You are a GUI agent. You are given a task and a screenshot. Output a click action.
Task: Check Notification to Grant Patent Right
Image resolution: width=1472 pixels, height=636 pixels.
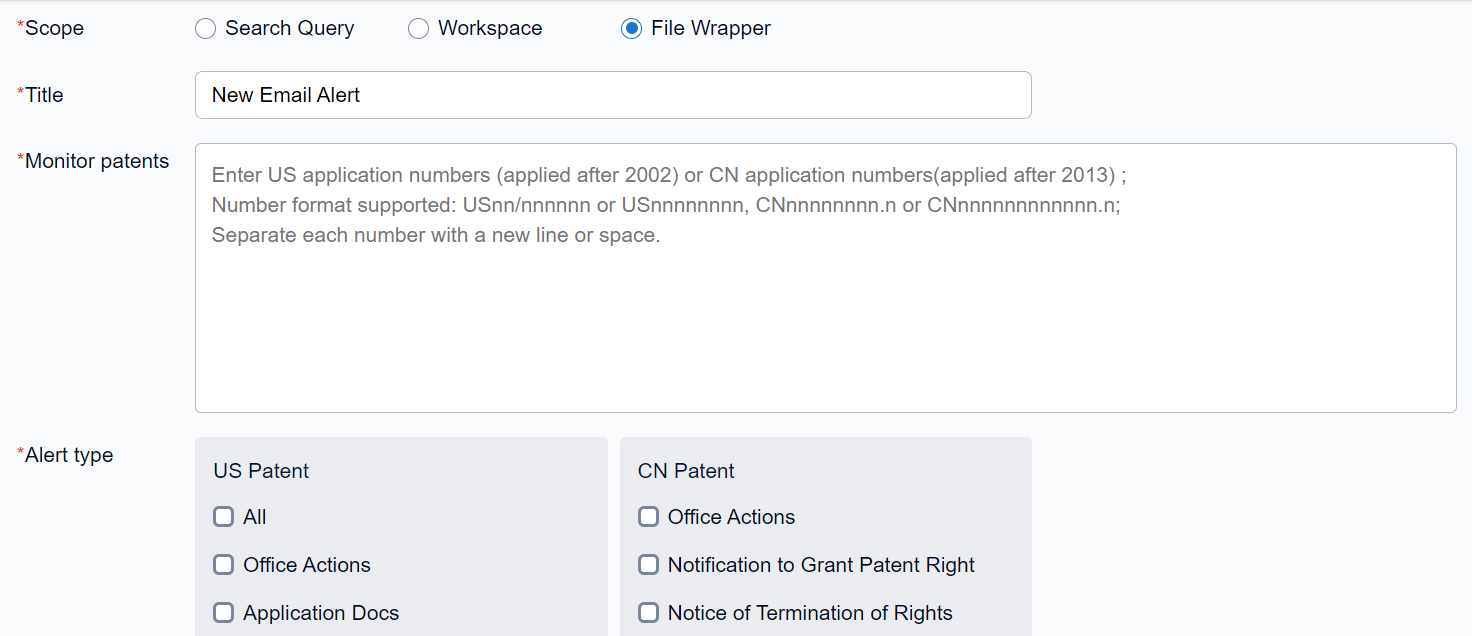point(649,565)
